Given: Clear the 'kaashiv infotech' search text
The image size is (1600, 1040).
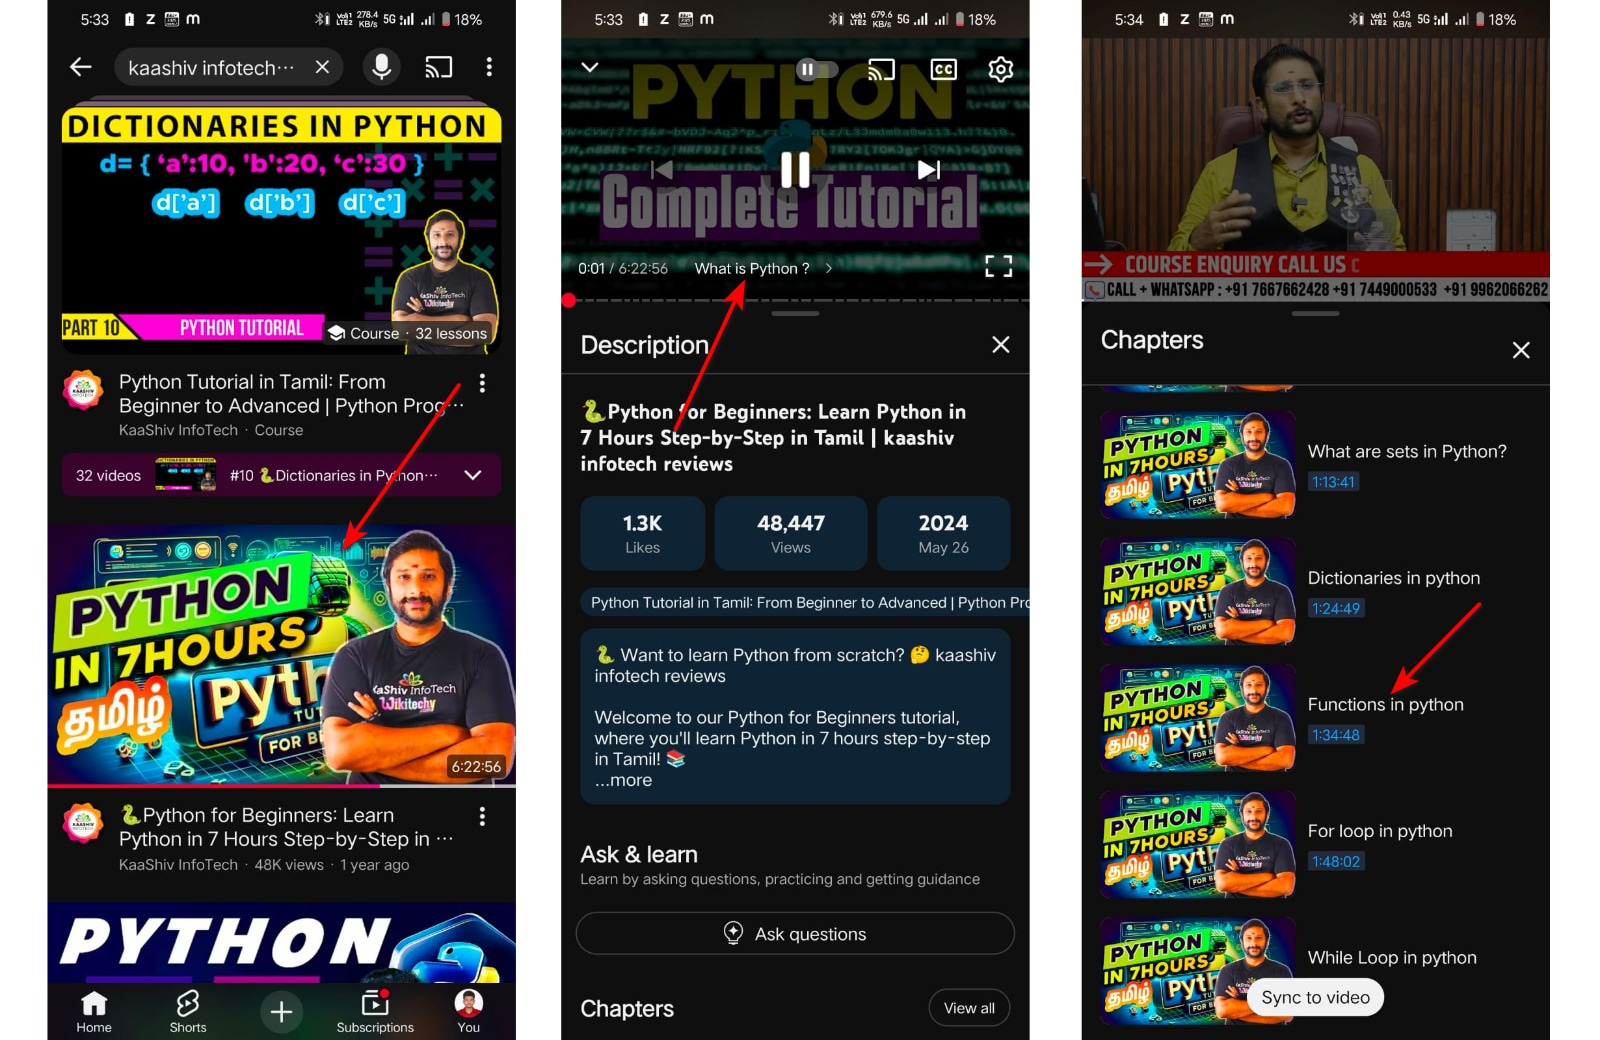Looking at the screenshot, I should click(x=322, y=67).
